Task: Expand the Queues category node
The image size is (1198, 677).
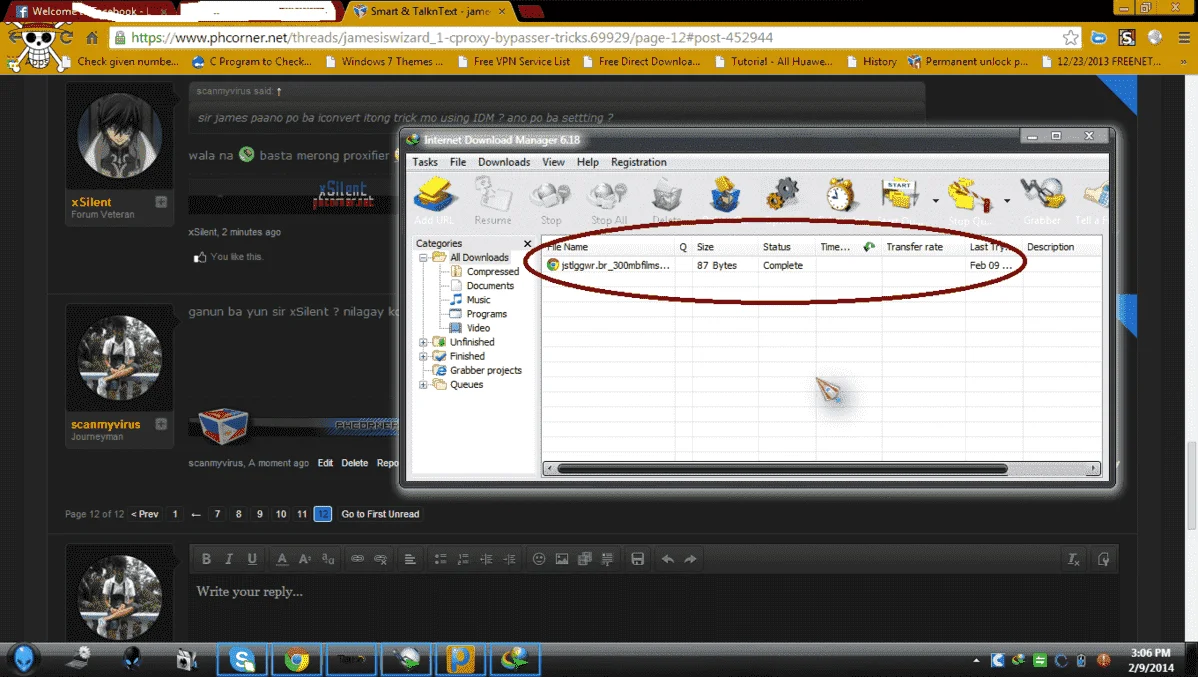Action: point(423,384)
